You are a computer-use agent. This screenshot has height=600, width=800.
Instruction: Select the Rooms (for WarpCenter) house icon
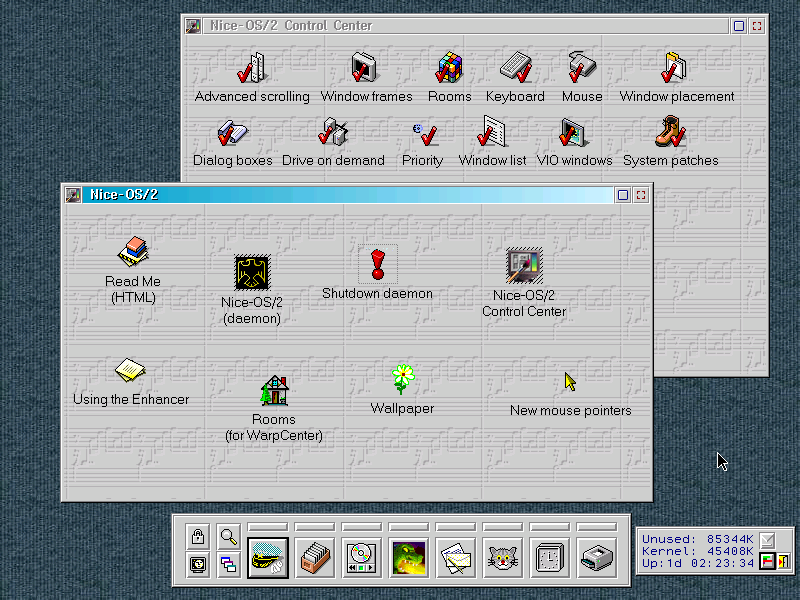[x=274, y=390]
